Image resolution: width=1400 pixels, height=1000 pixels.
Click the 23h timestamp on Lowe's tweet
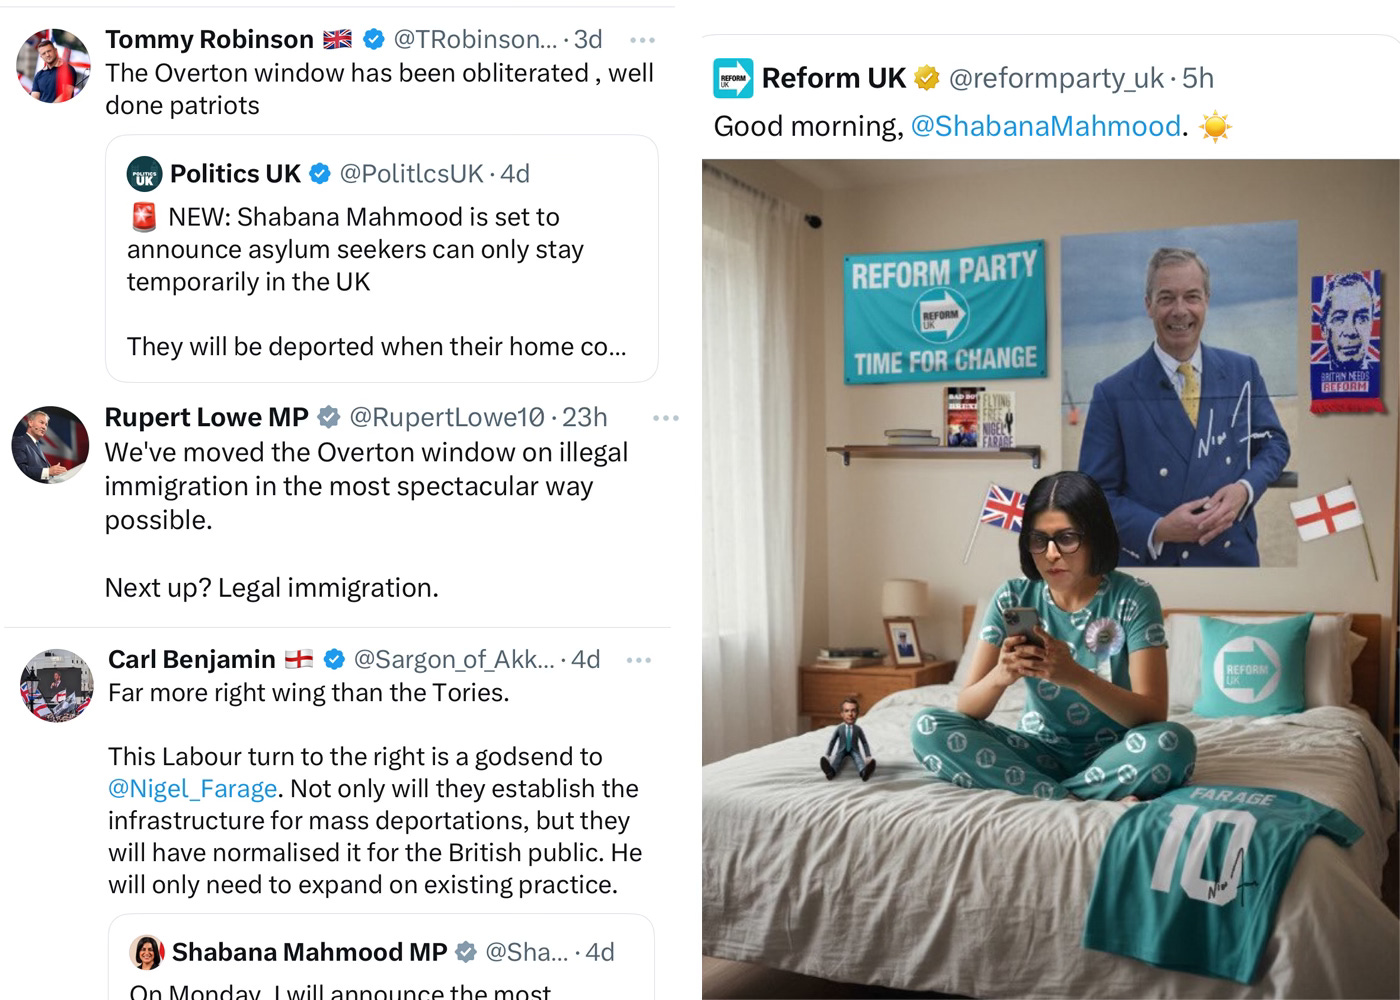click(585, 417)
